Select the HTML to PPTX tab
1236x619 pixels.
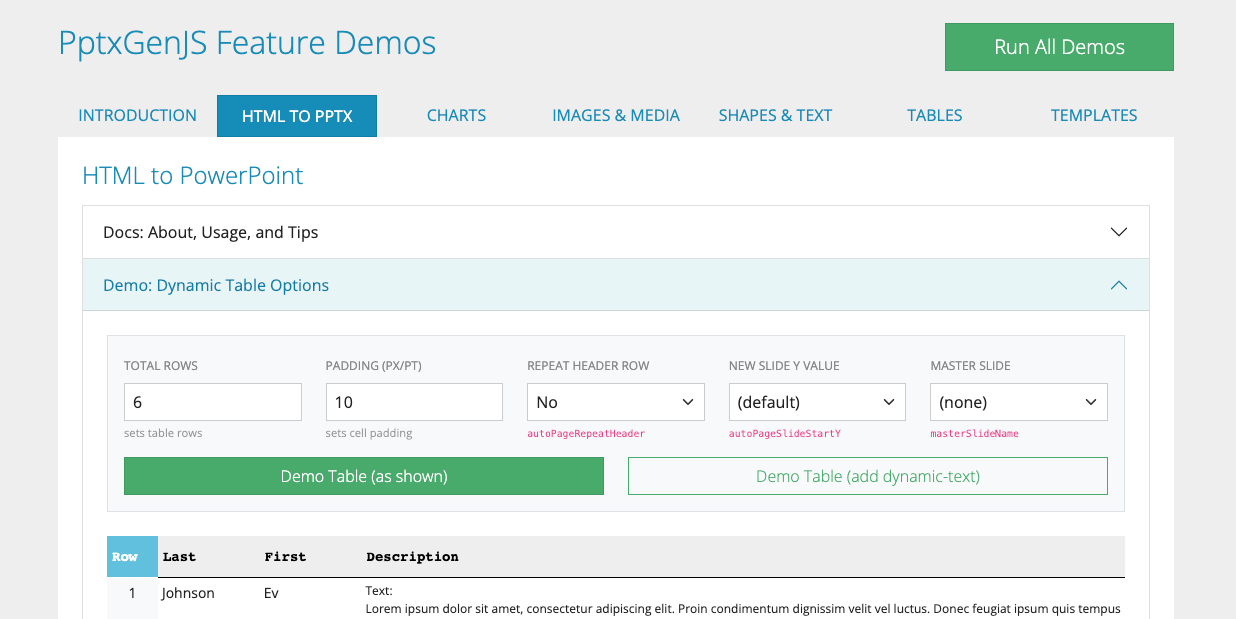[297, 116]
